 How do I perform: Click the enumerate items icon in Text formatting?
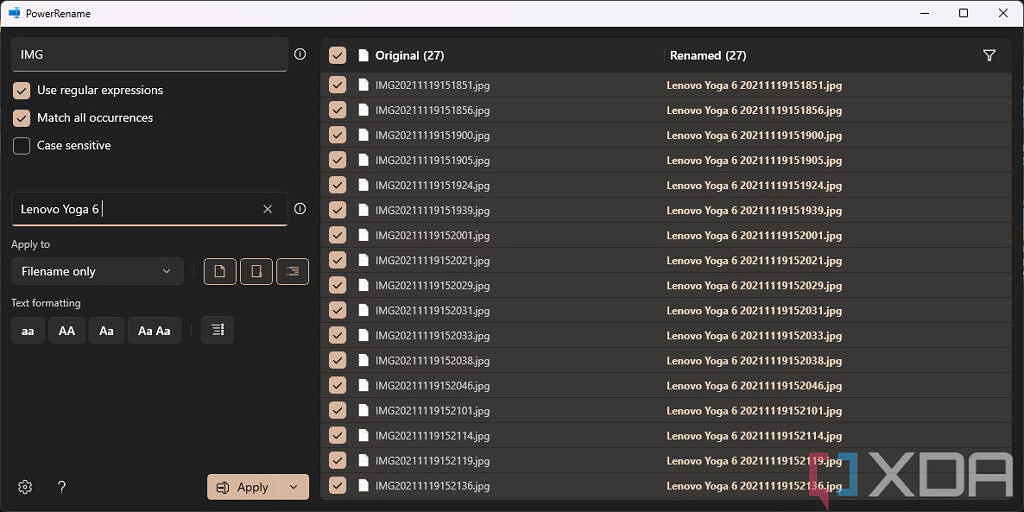[217, 330]
